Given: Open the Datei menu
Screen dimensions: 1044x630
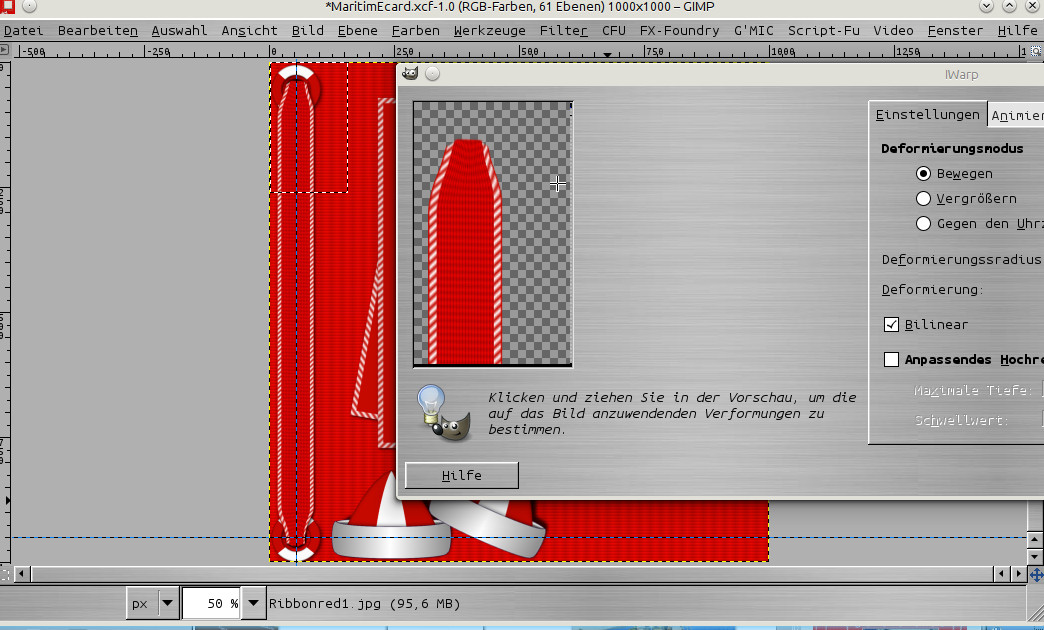Looking at the screenshot, I should tap(23, 31).
